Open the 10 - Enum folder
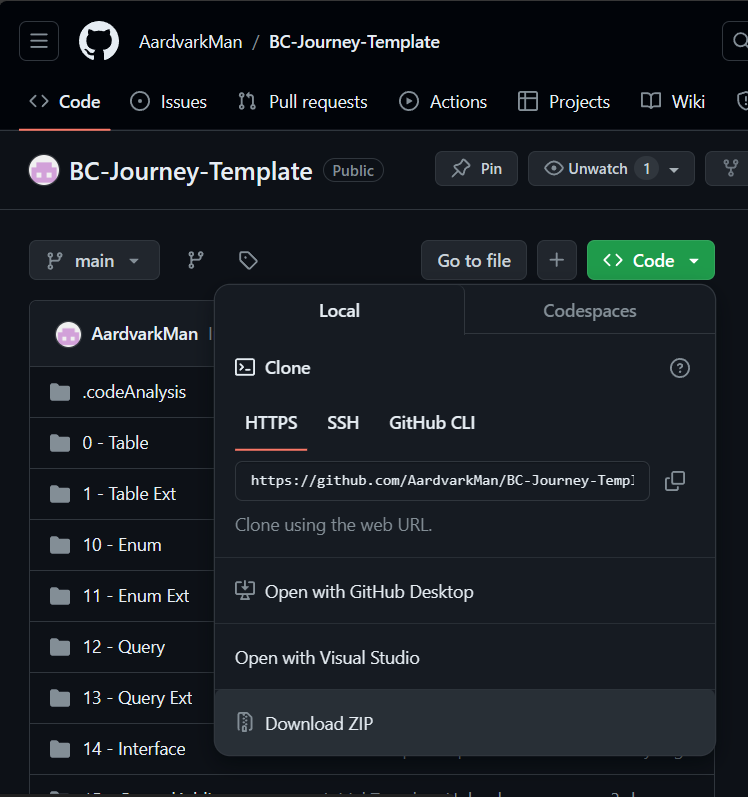The width and height of the screenshot is (748, 797). click(x=122, y=545)
